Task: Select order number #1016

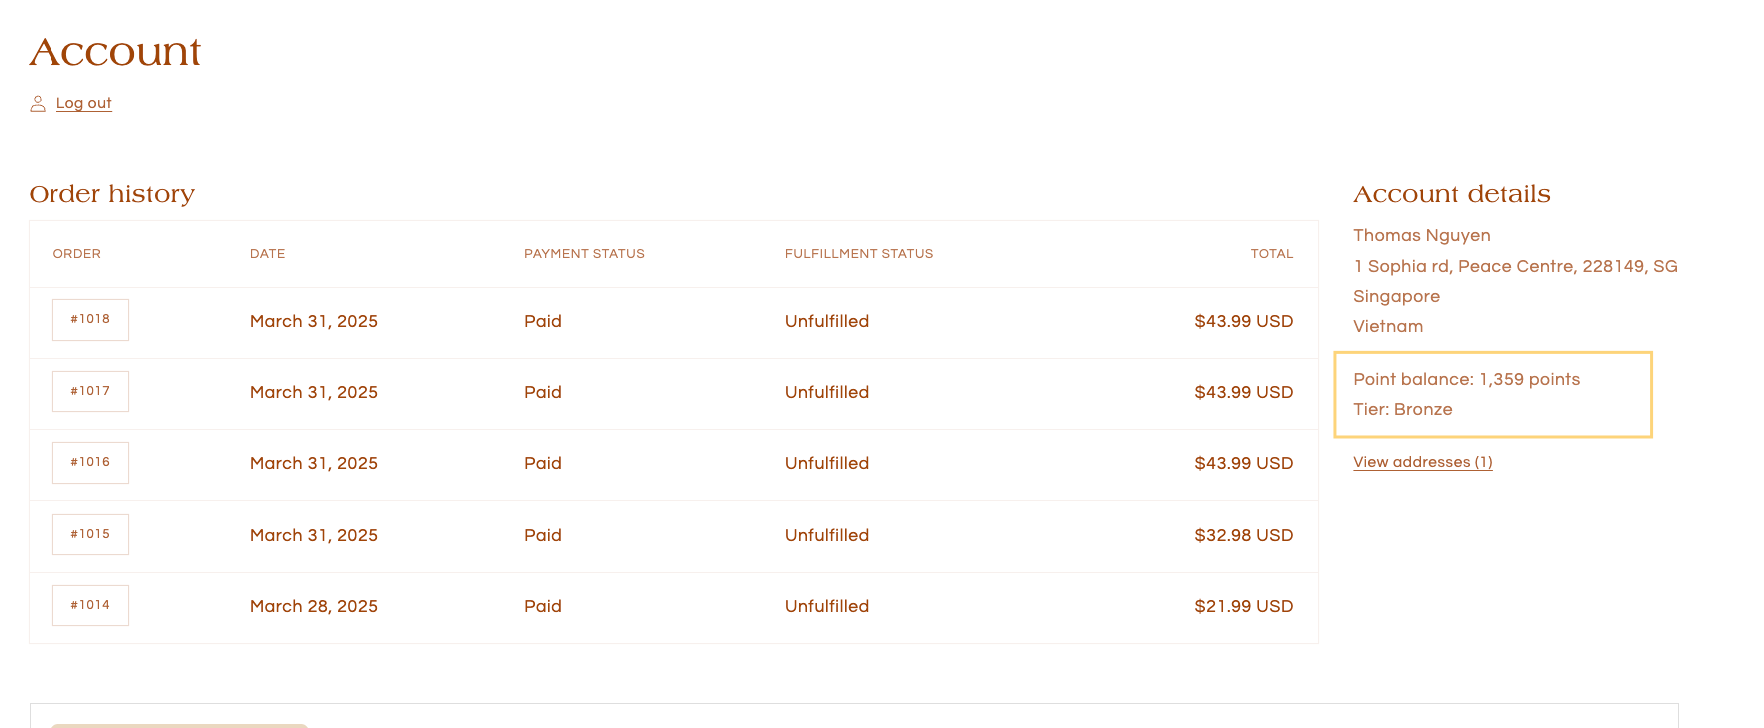Action: pos(90,463)
